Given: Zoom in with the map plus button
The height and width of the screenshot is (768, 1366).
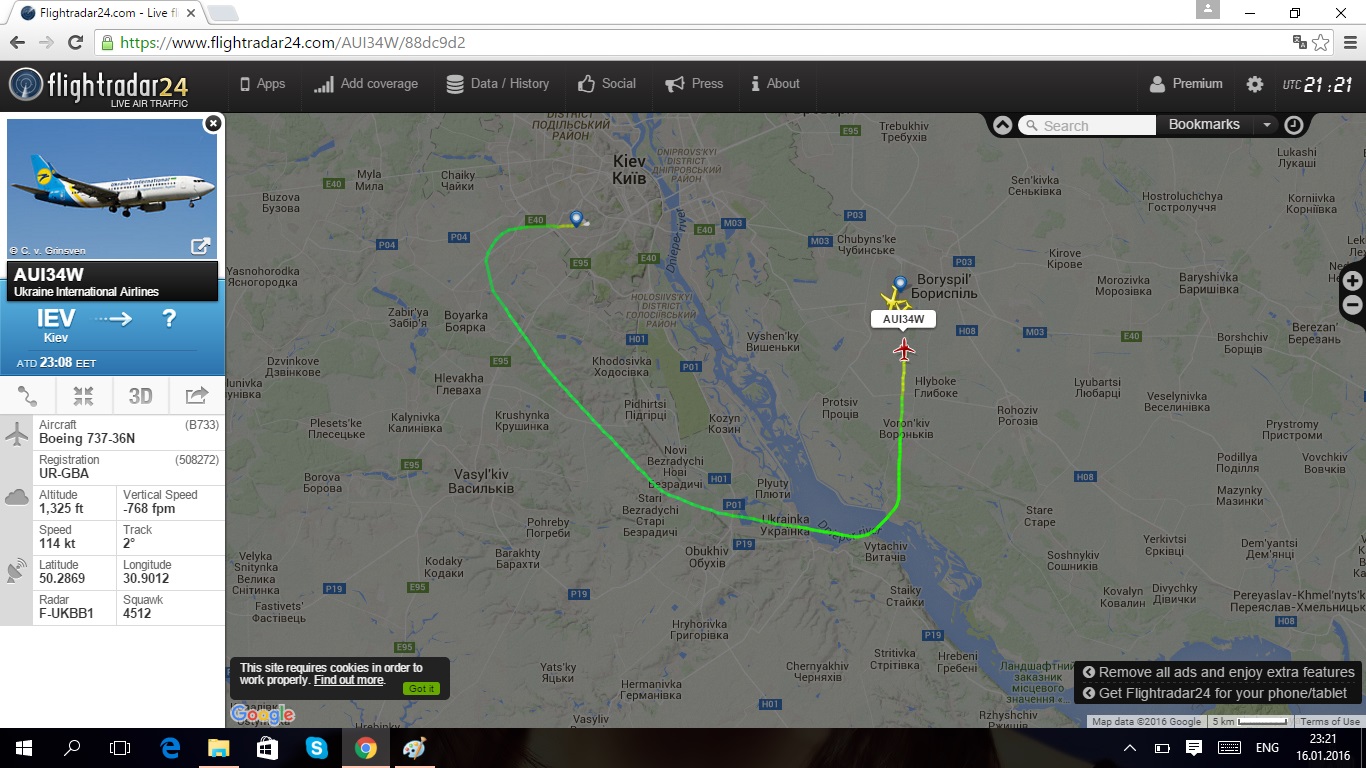Looking at the screenshot, I should (x=1352, y=281).
